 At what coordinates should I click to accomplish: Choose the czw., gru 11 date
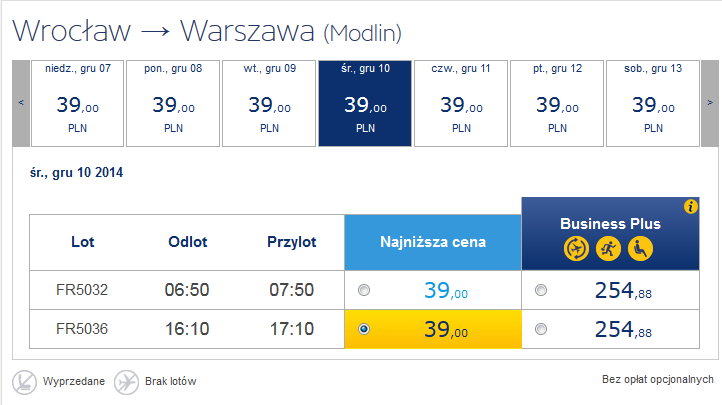(x=461, y=103)
